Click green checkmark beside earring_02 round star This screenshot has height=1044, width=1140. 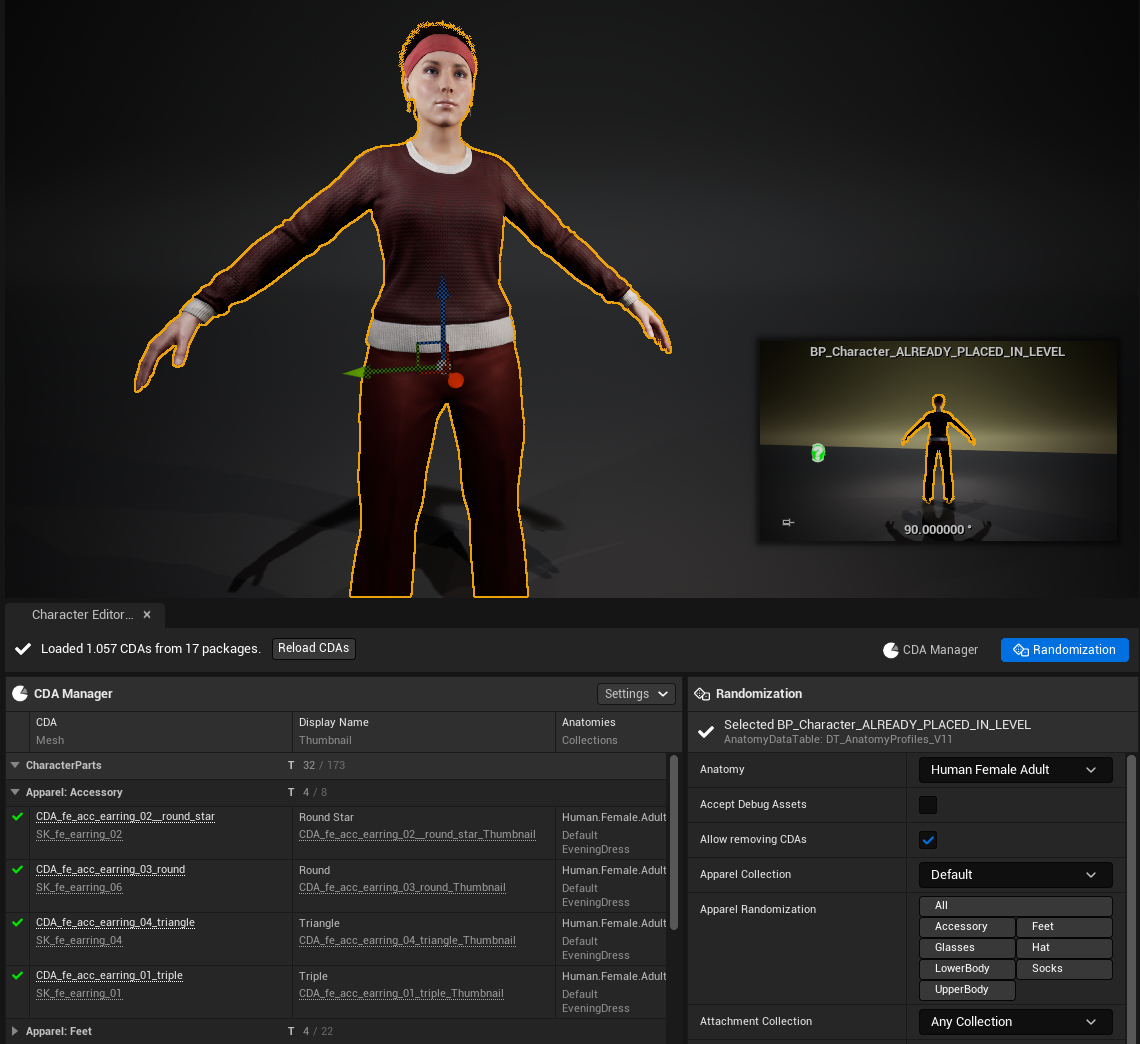tap(17, 817)
